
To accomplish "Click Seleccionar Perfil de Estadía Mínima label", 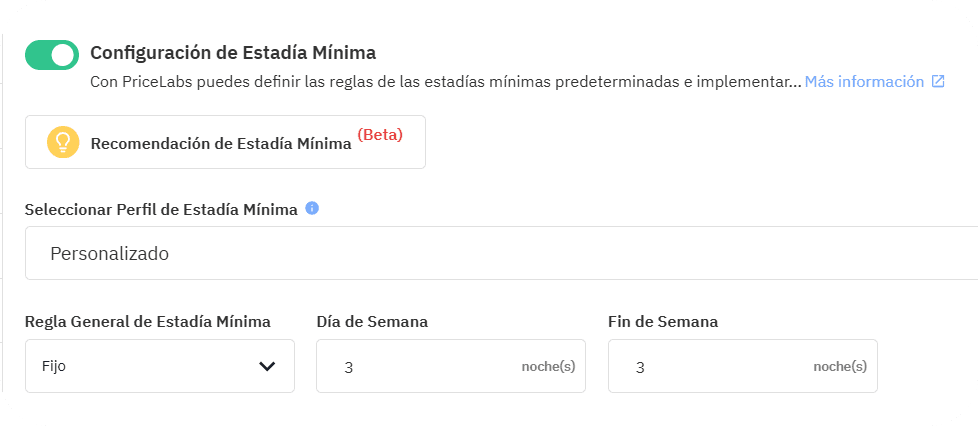I will click(161, 210).
